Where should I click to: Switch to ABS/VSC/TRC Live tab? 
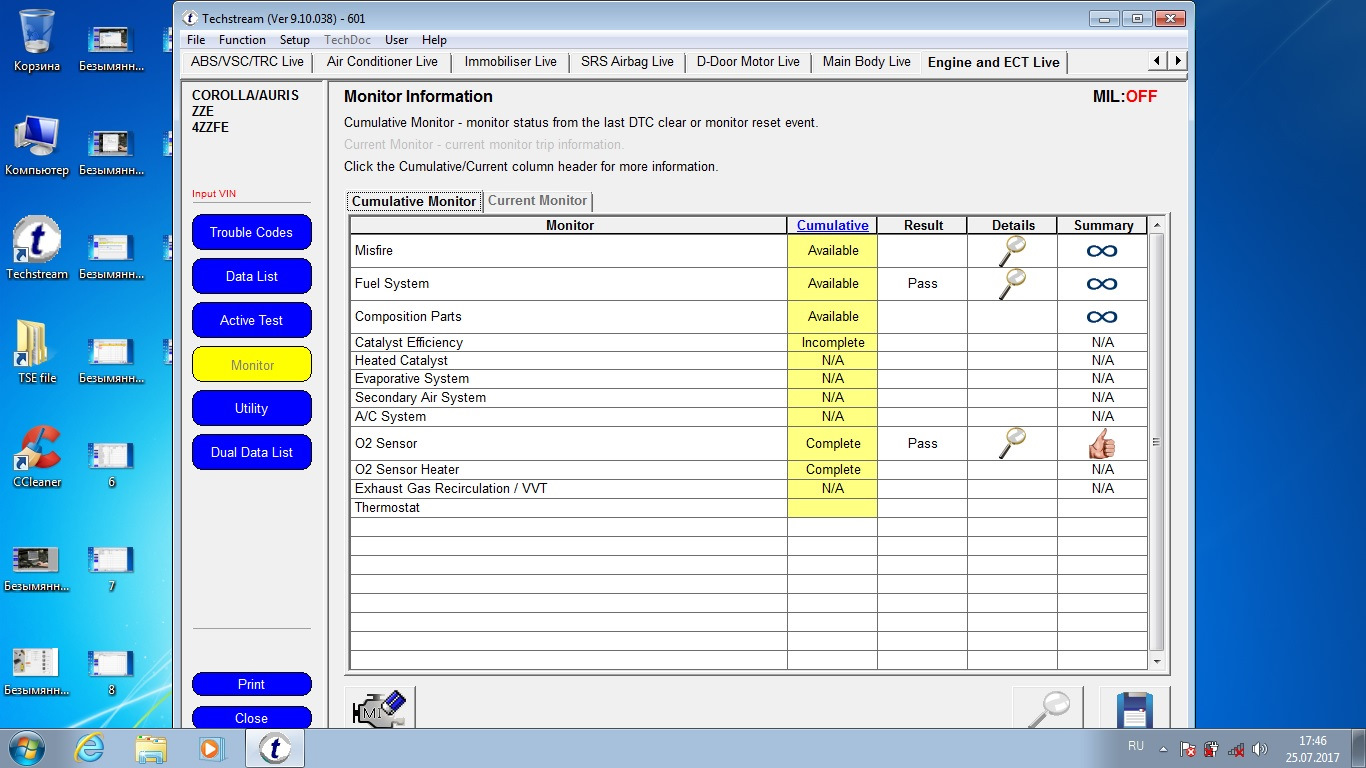[x=247, y=62]
